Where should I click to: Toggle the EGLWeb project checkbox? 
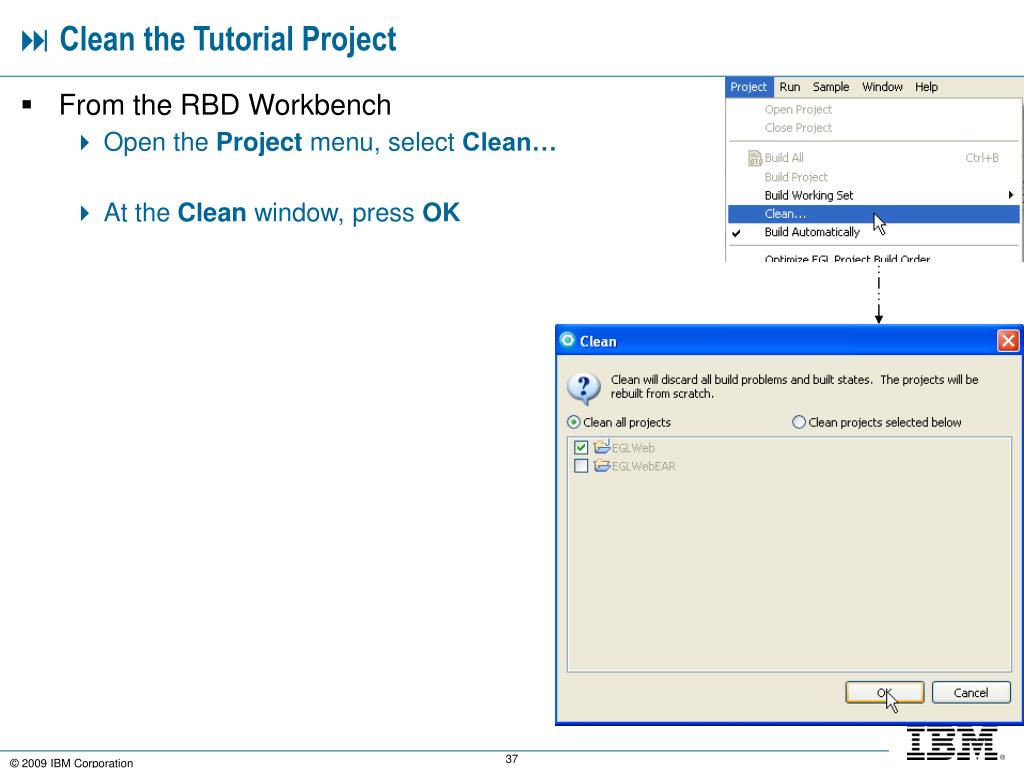click(x=581, y=448)
